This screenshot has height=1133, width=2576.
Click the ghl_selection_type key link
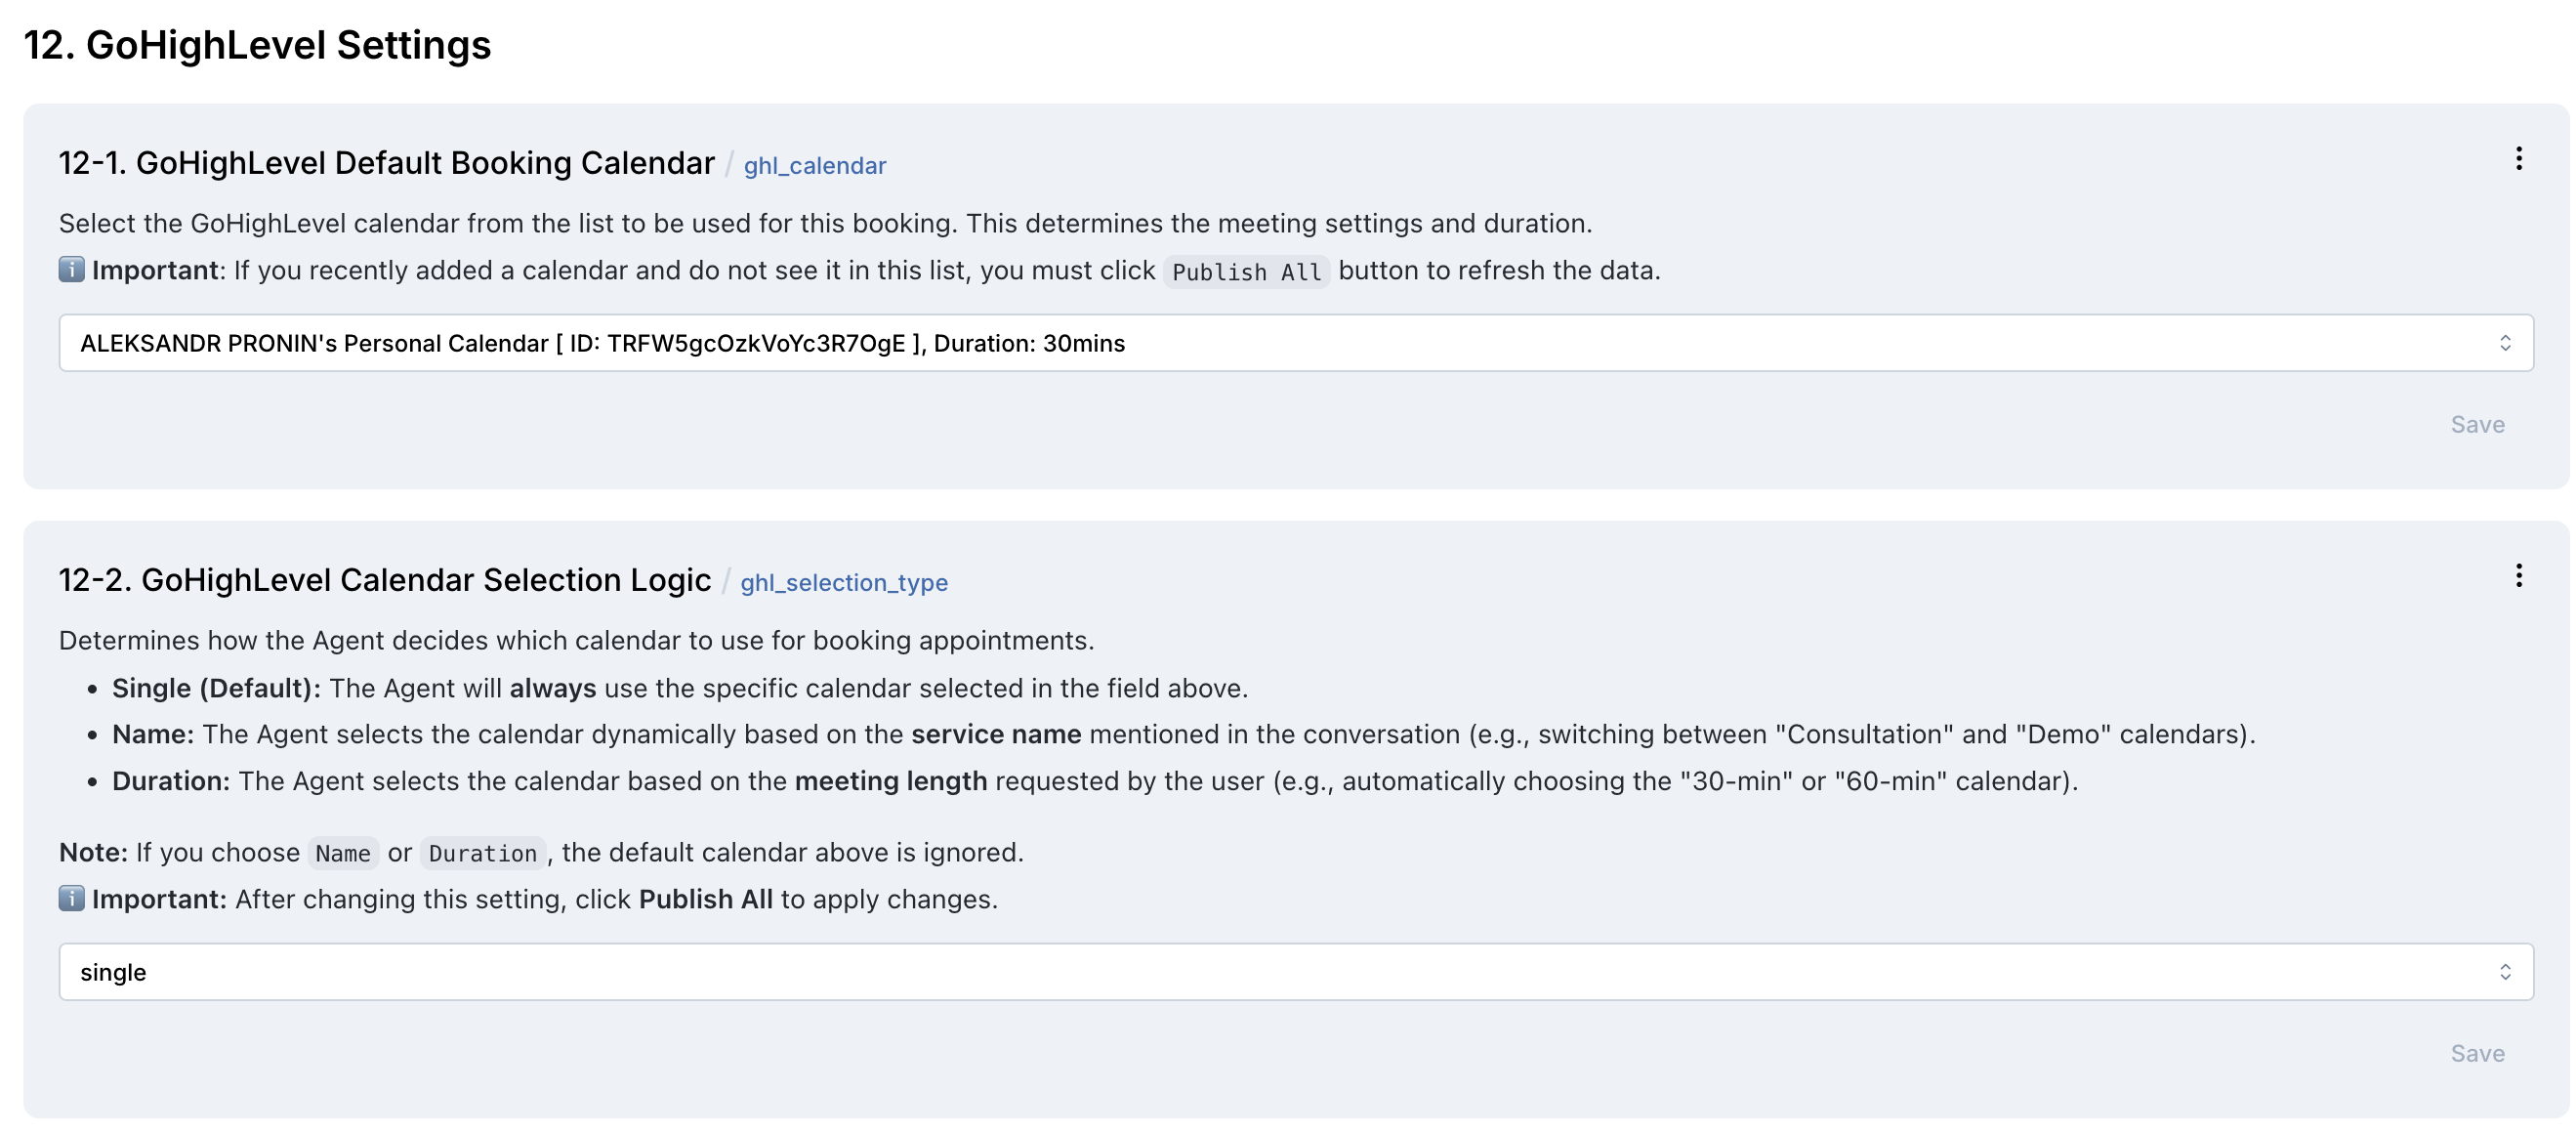[x=844, y=583]
